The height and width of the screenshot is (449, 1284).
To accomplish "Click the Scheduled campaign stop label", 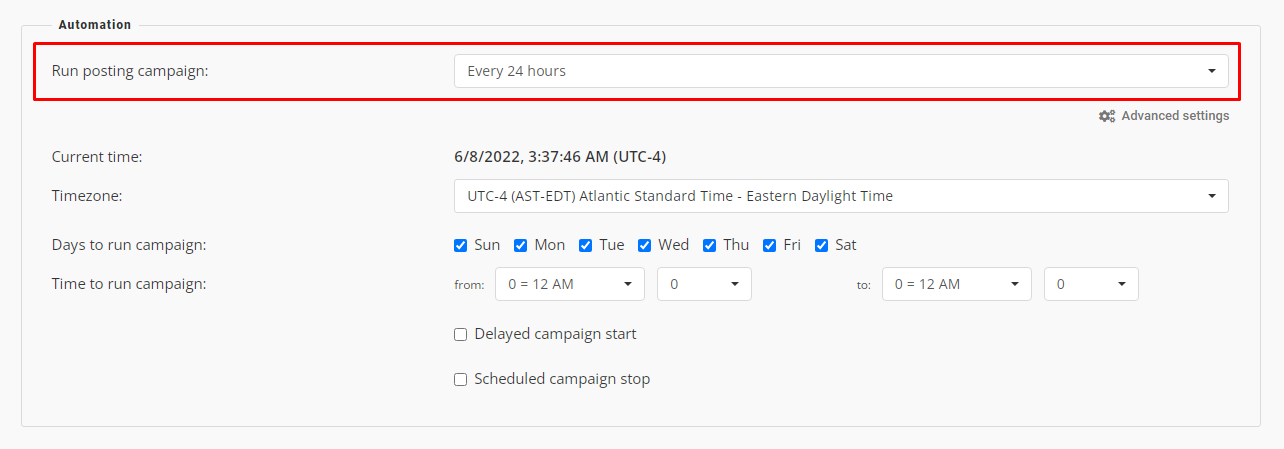I will [562, 379].
